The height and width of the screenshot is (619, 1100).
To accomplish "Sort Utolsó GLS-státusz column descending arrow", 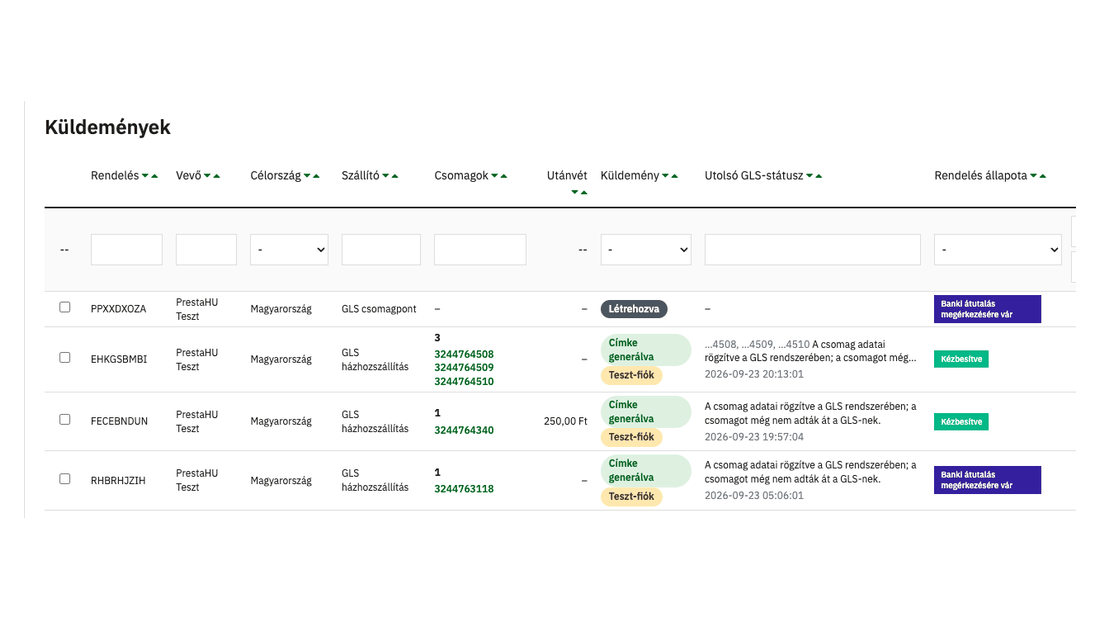I will tap(810, 176).
